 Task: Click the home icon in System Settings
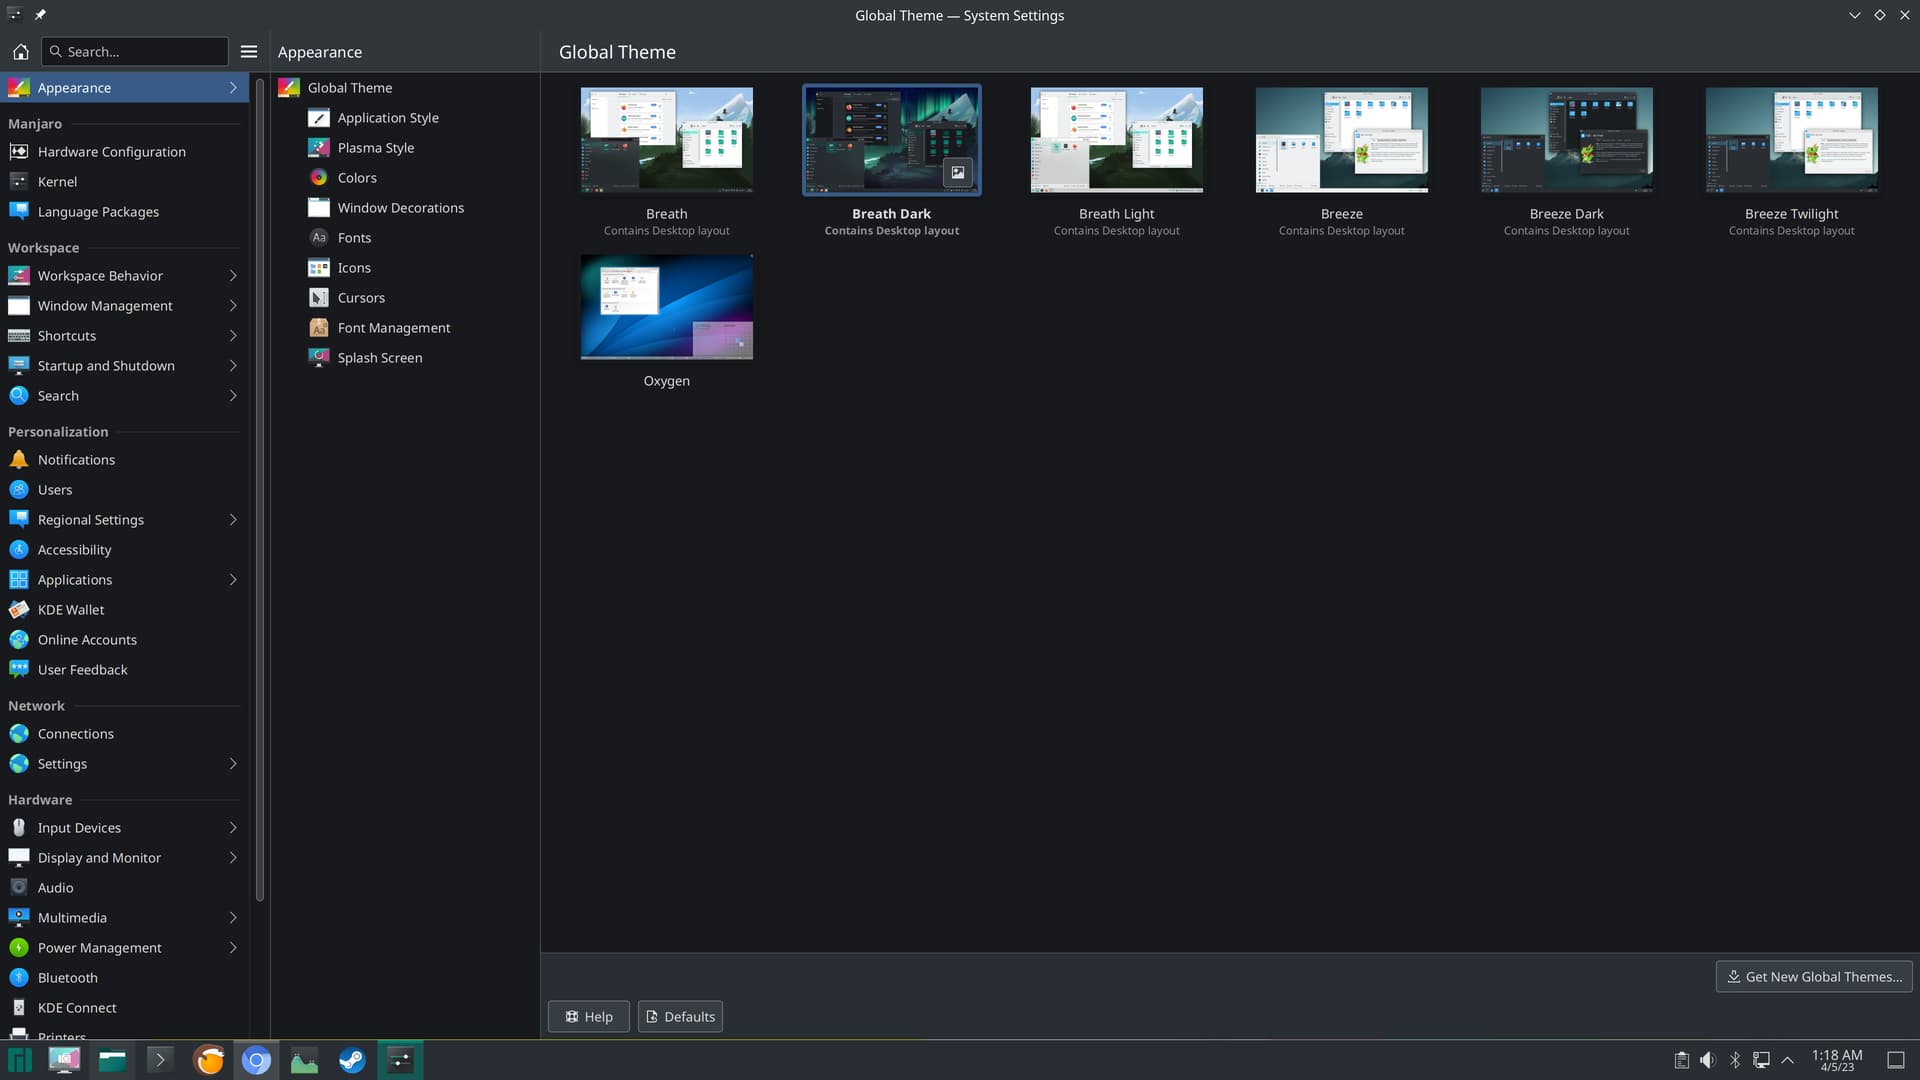click(20, 51)
